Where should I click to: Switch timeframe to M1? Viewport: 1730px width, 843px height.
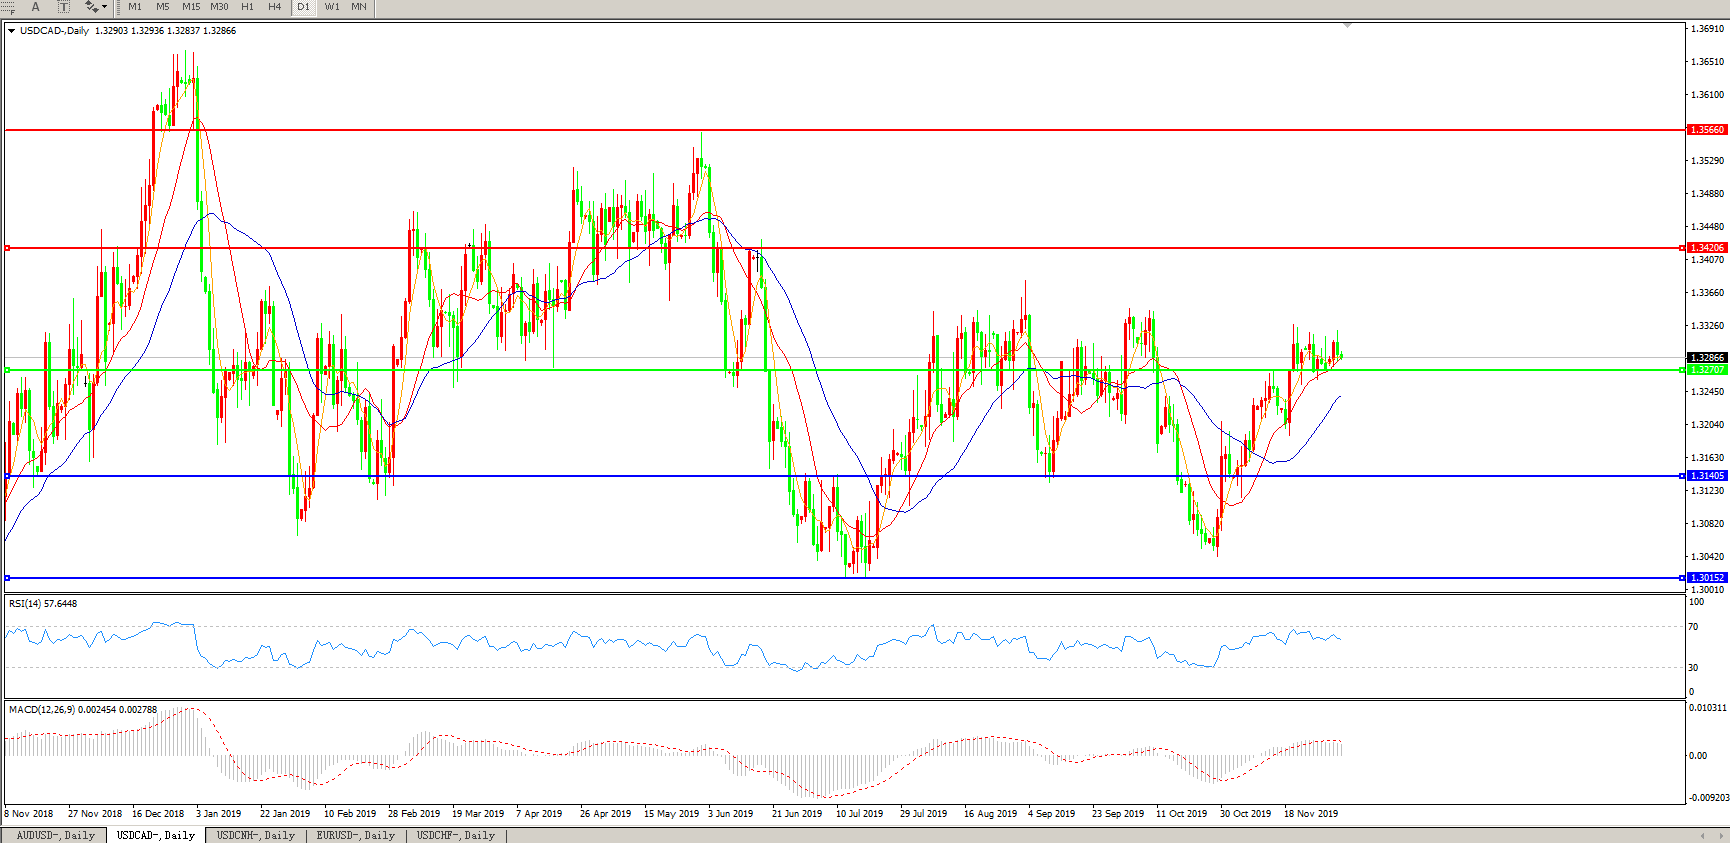135,7
